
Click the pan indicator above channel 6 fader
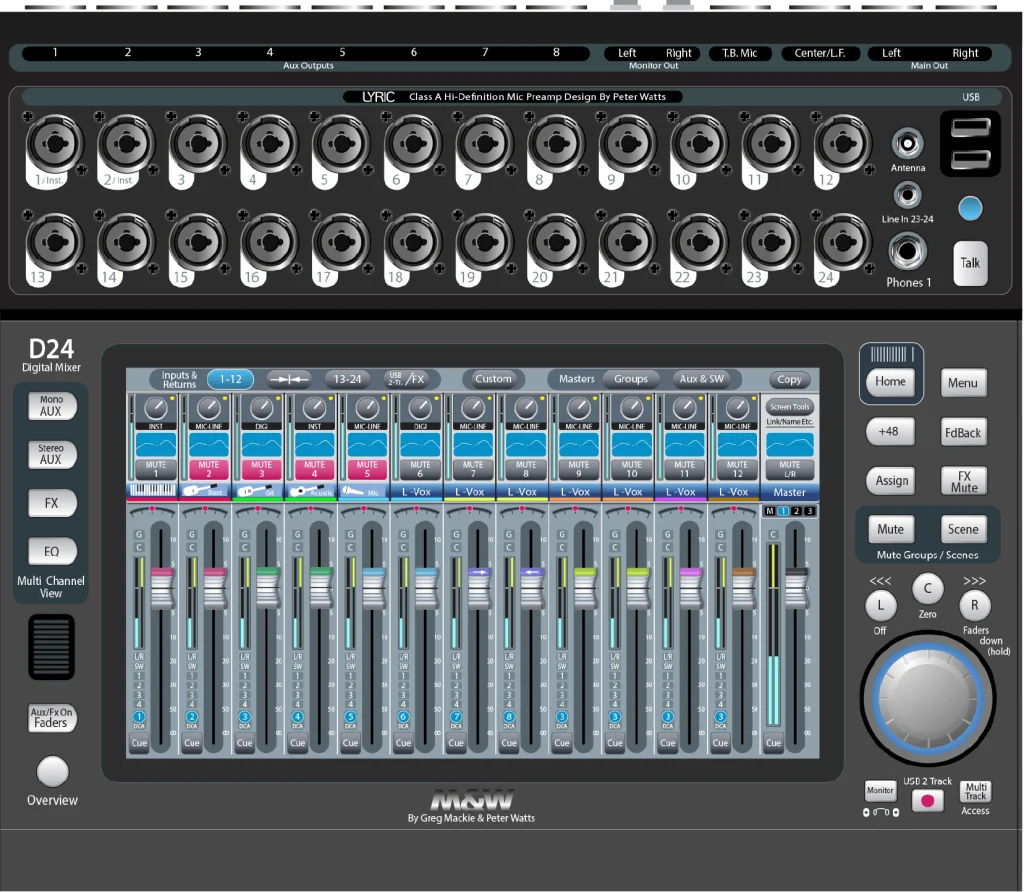point(417,509)
